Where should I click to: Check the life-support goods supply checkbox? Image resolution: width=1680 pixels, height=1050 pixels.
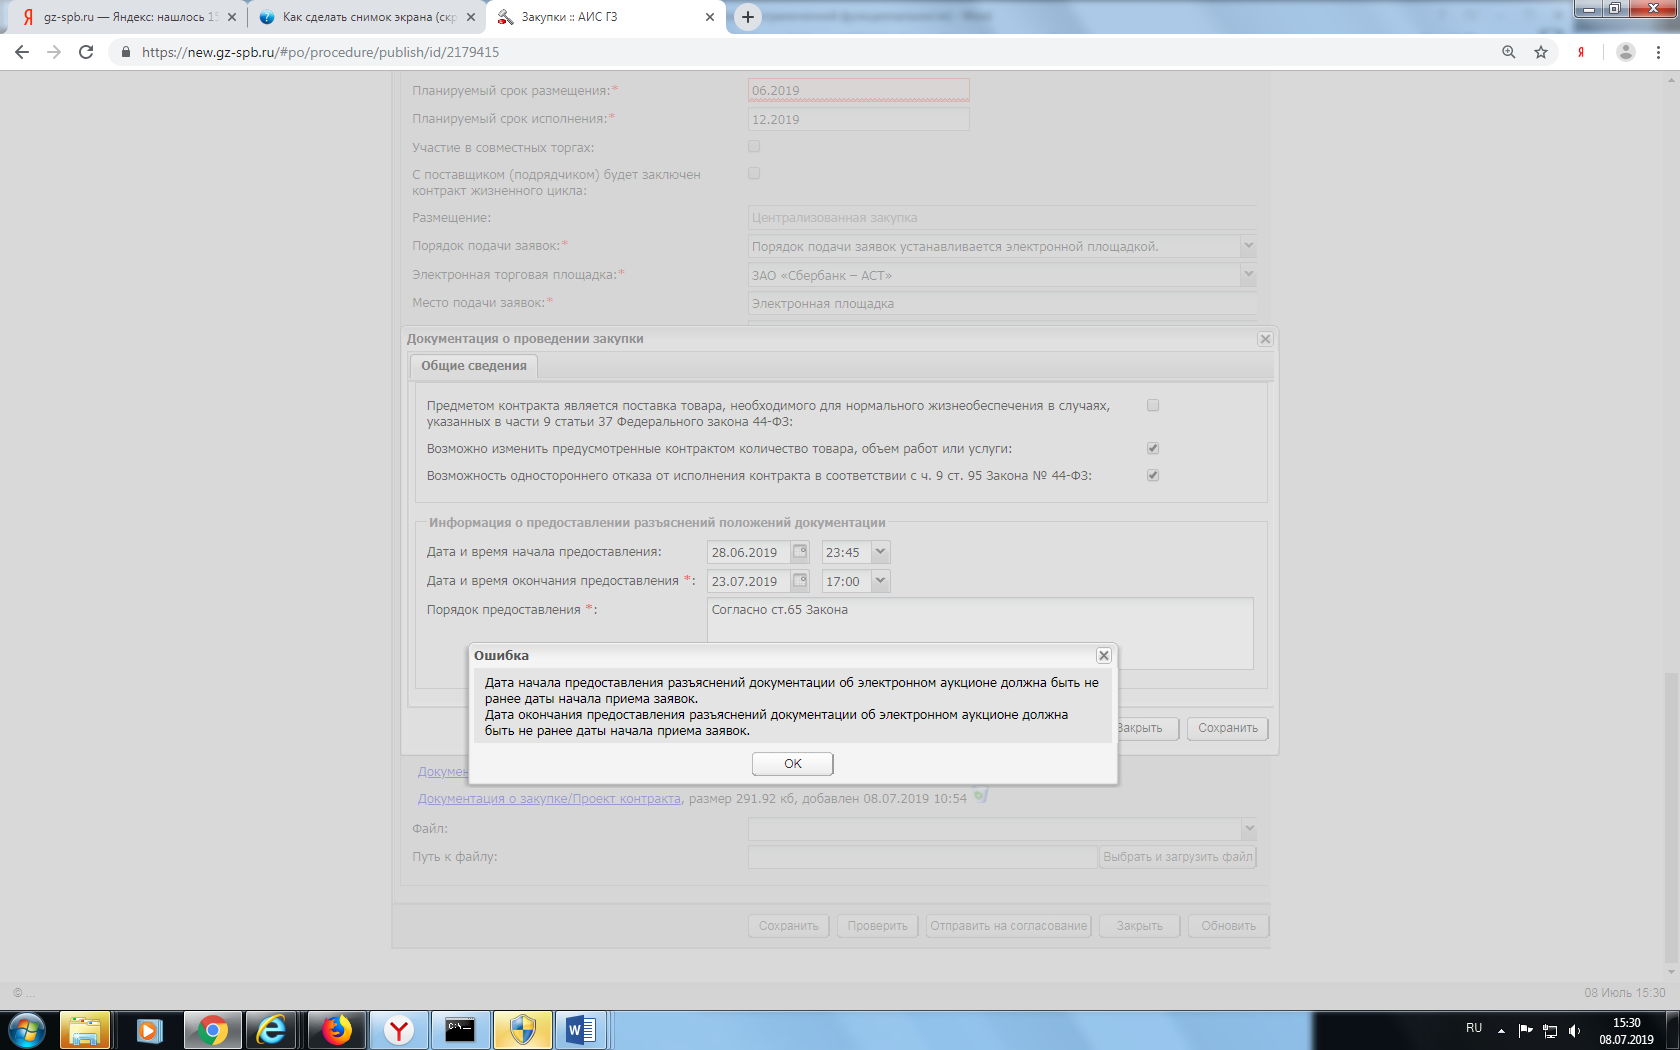coord(1153,406)
